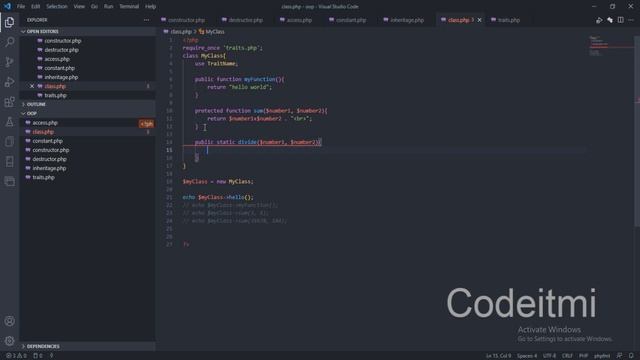
Task: Click the VS Code logo in title bar
Action: pos(7,6)
